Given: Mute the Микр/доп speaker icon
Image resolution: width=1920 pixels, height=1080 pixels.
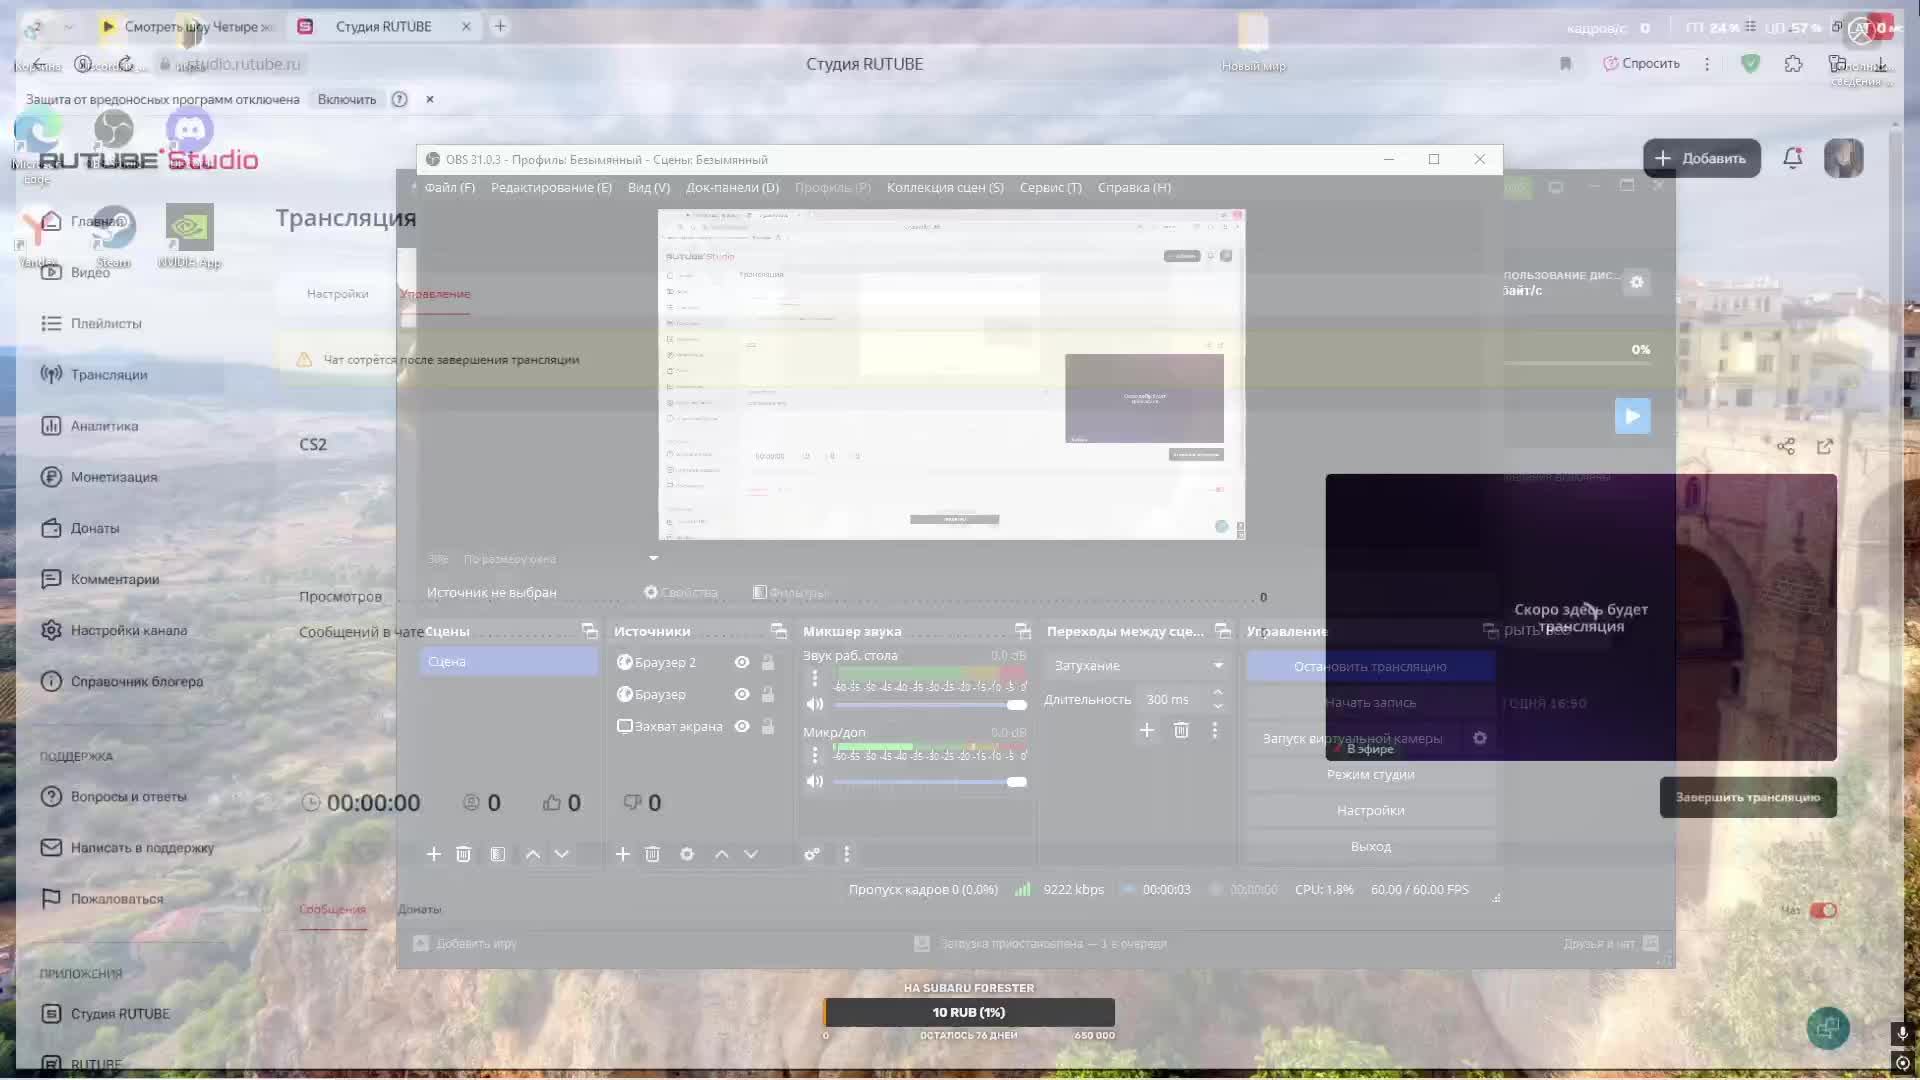Looking at the screenshot, I should (x=815, y=781).
